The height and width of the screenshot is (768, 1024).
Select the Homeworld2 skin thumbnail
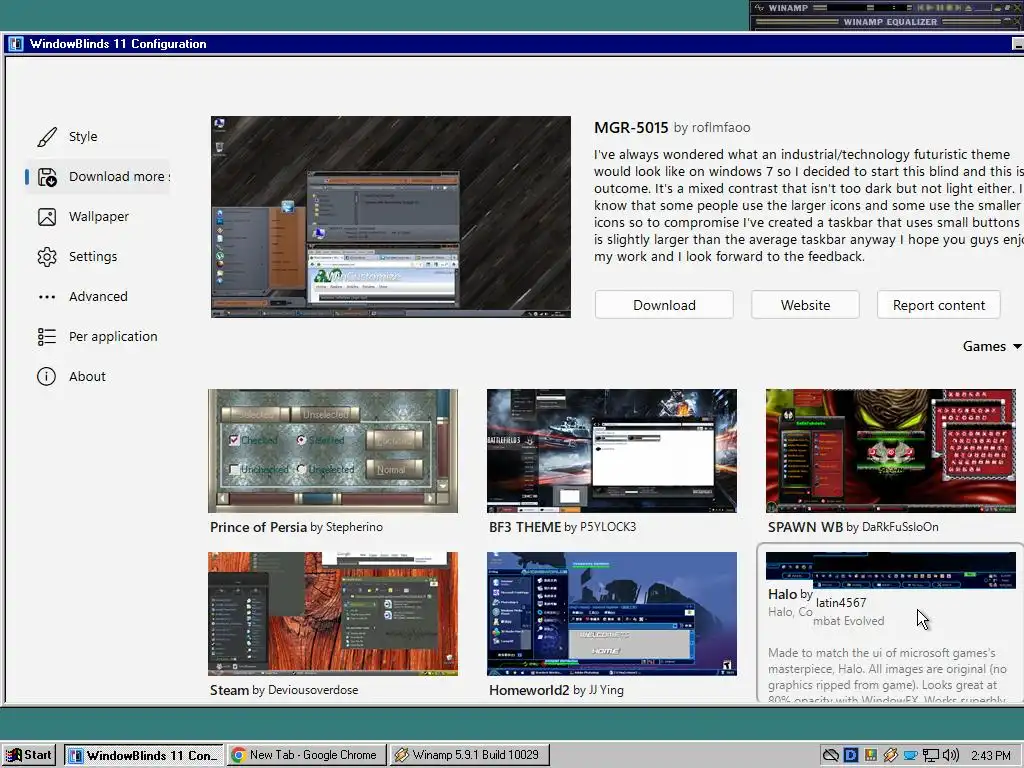point(612,614)
